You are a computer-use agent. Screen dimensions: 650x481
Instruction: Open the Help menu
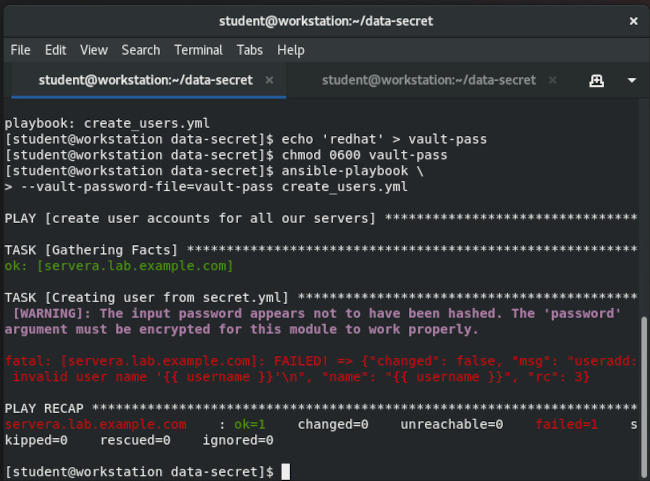click(x=291, y=50)
